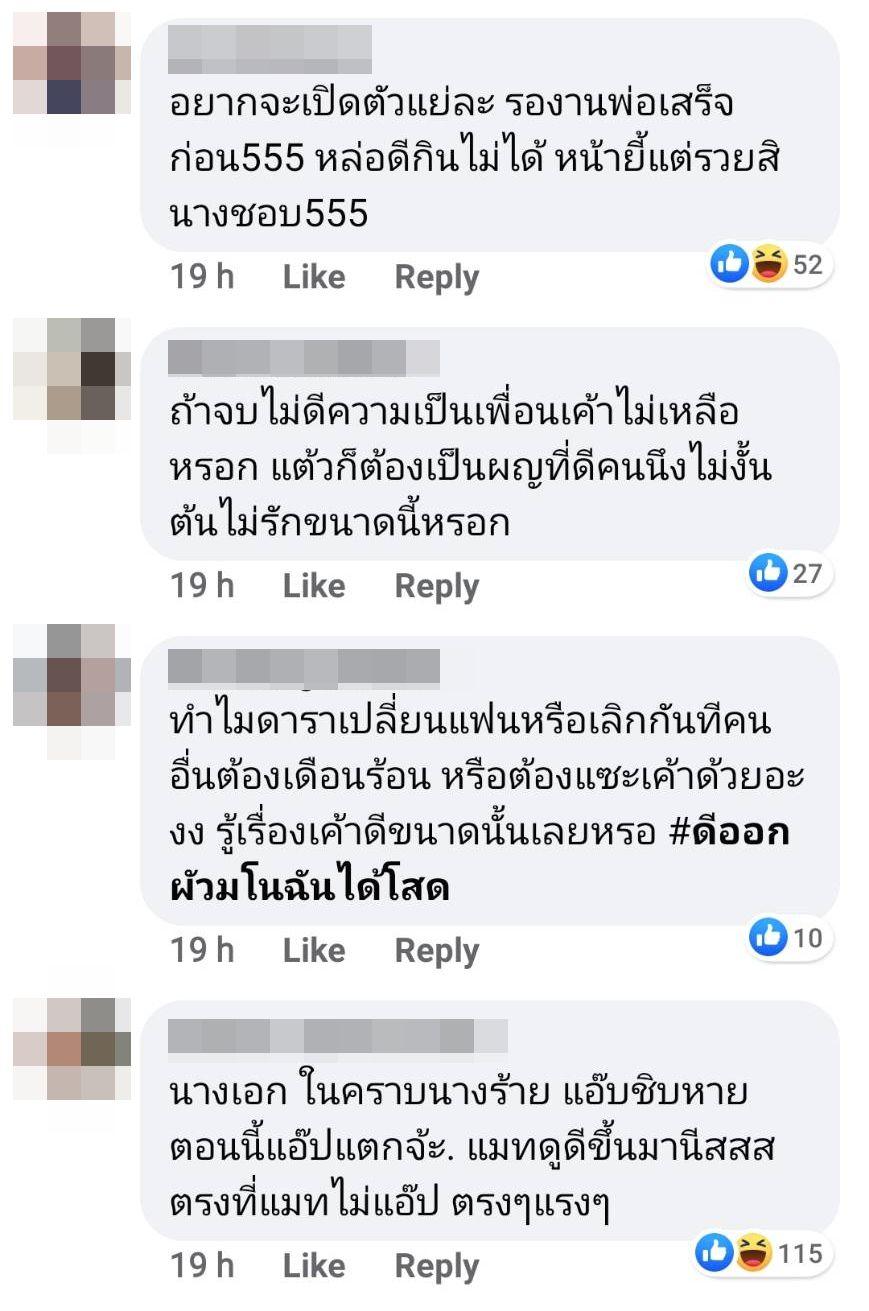Open the like reactions showing 10
869x1311 pixels.
(x=790, y=937)
